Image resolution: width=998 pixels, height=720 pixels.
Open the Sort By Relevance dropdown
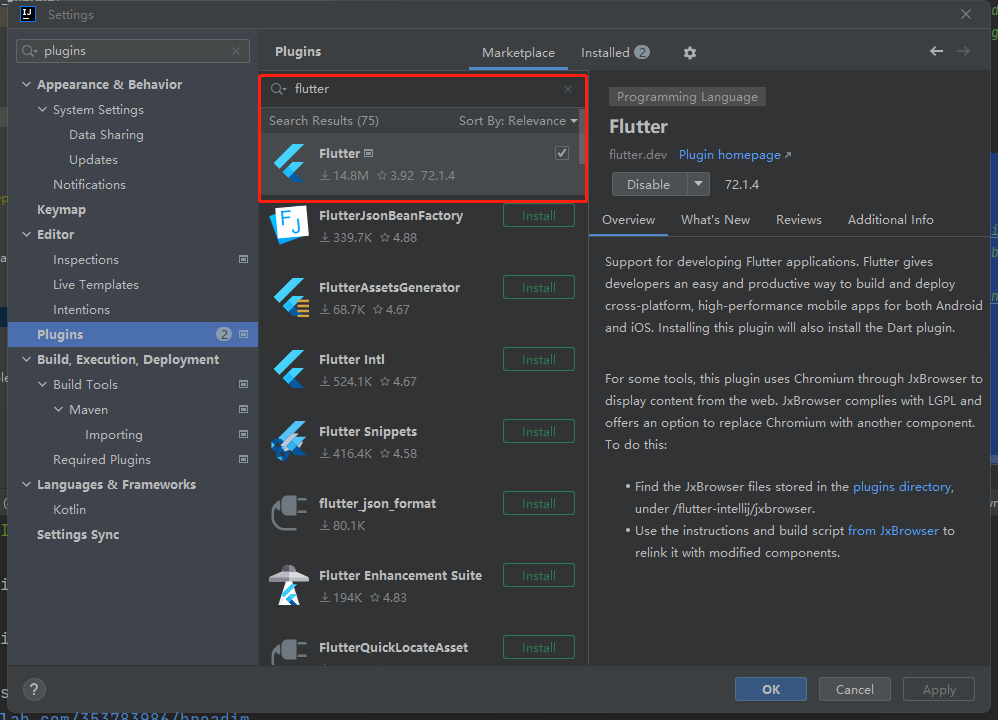pos(518,121)
